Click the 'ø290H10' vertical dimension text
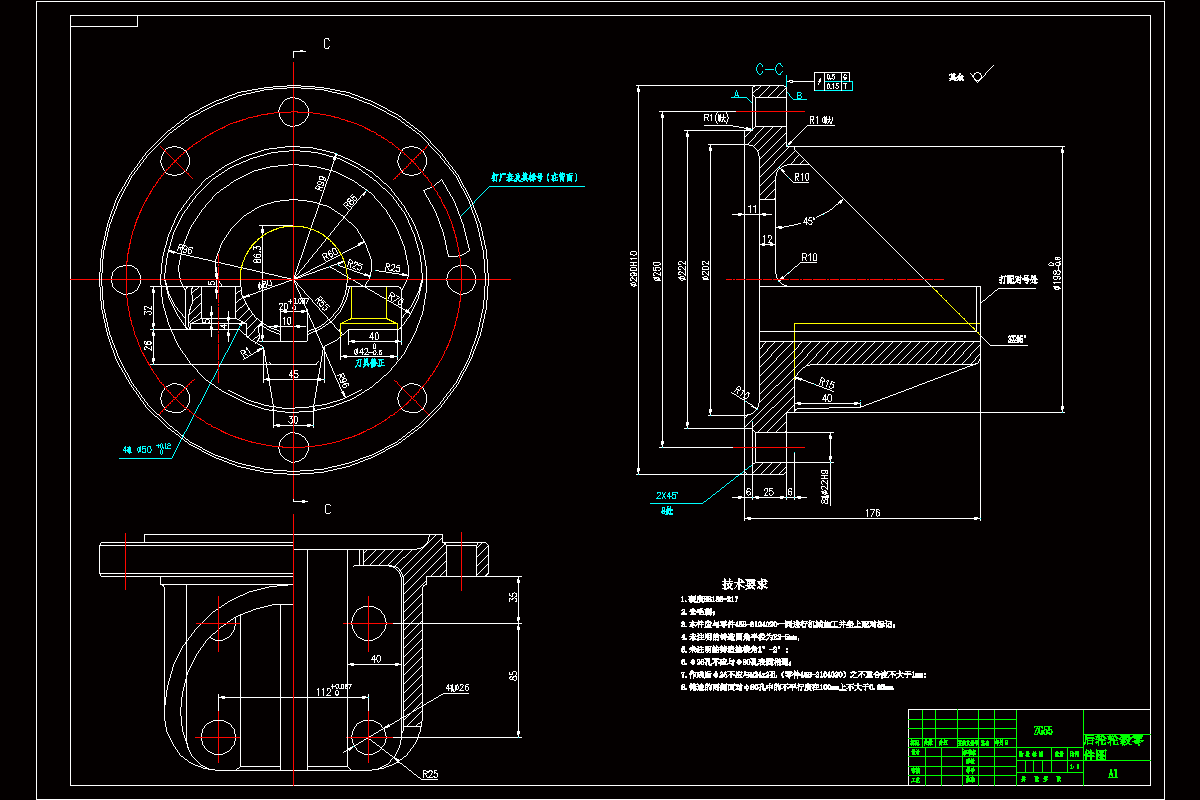 [632, 268]
